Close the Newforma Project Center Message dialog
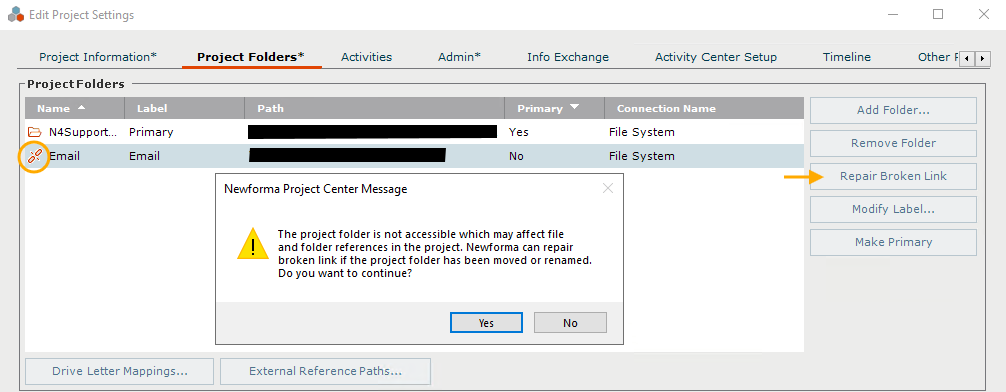Viewport: 1006px width, 392px height. coord(608,189)
